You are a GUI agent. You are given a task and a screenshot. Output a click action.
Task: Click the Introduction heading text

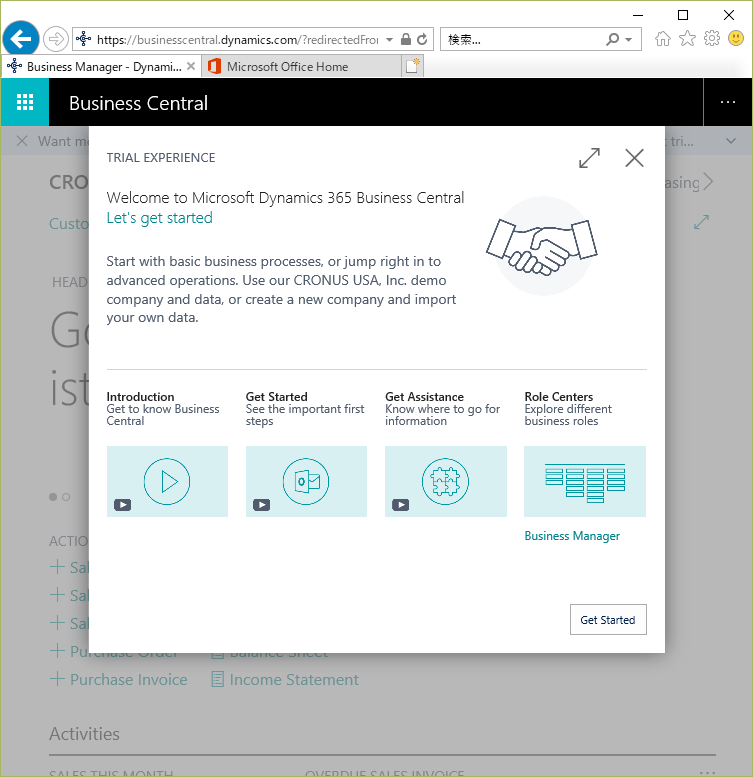140,397
